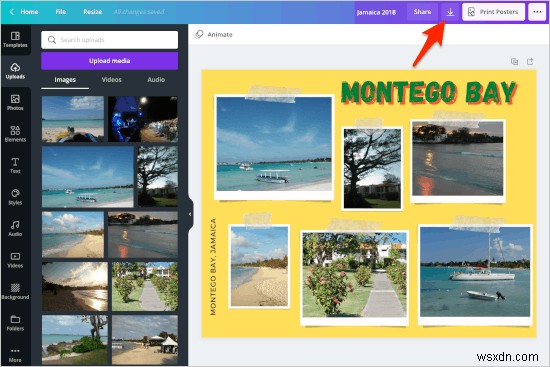Image resolution: width=550 pixels, height=367 pixels.
Task: Open the Photos sidebar panel
Action: tap(15, 102)
